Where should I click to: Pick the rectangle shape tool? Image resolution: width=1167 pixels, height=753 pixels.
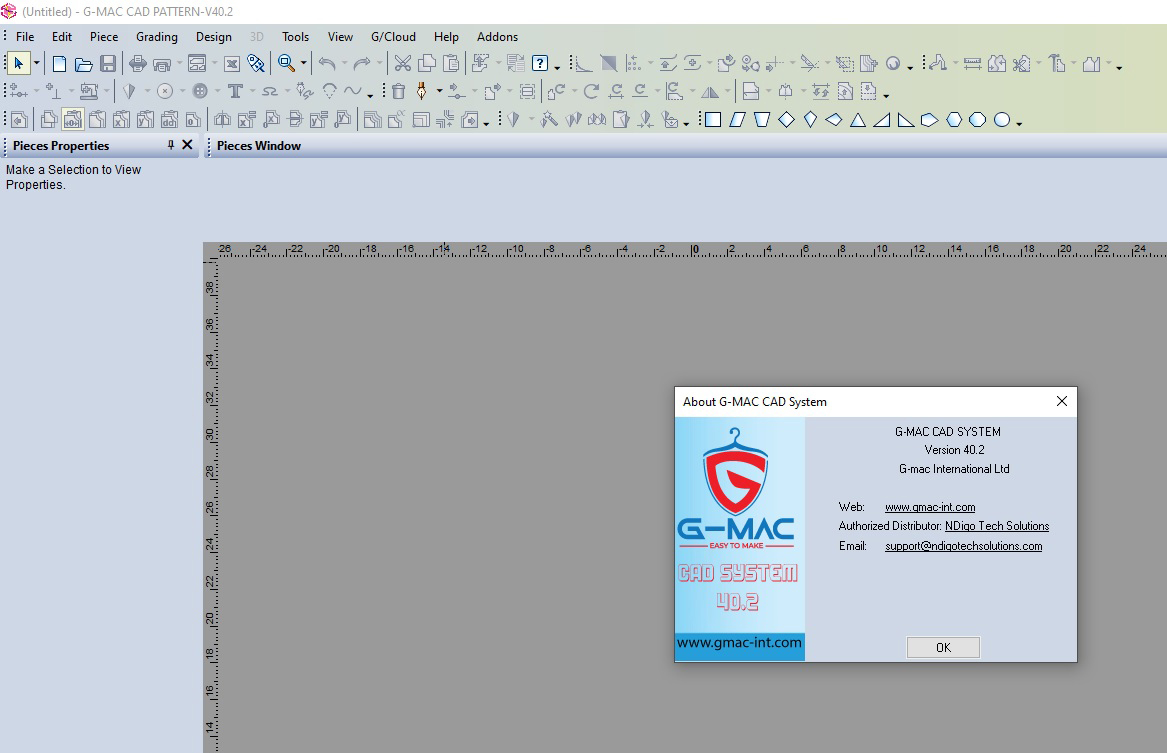pyautogui.click(x=713, y=120)
